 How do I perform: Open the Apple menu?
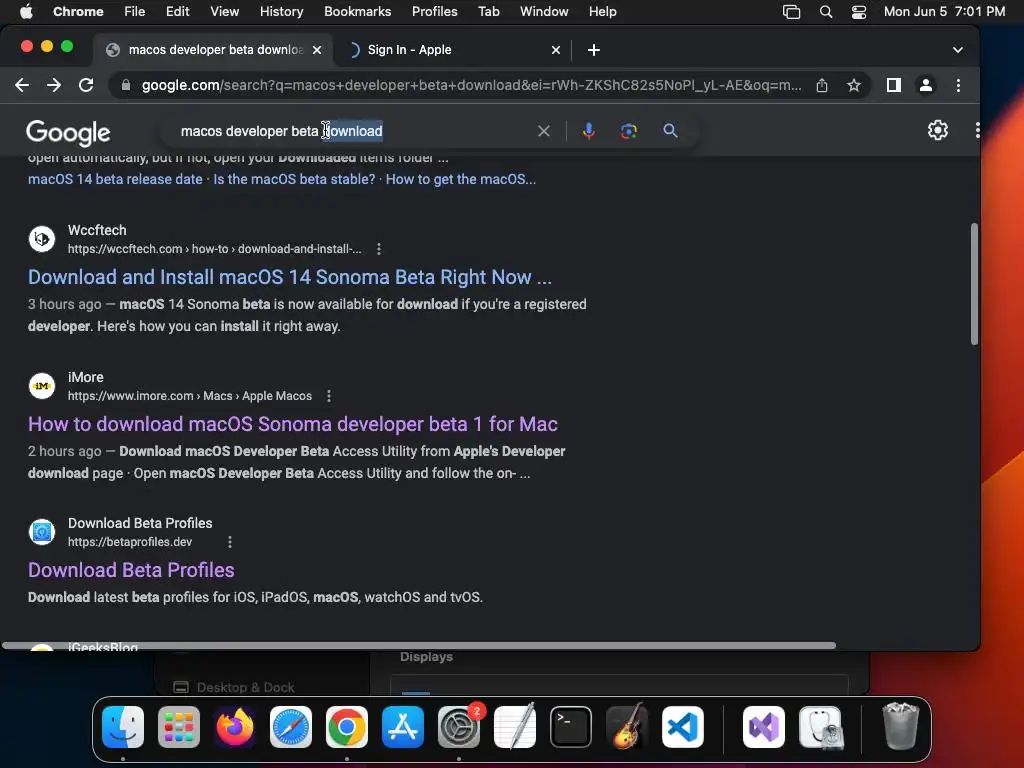pyautogui.click(x=26, y=11)
